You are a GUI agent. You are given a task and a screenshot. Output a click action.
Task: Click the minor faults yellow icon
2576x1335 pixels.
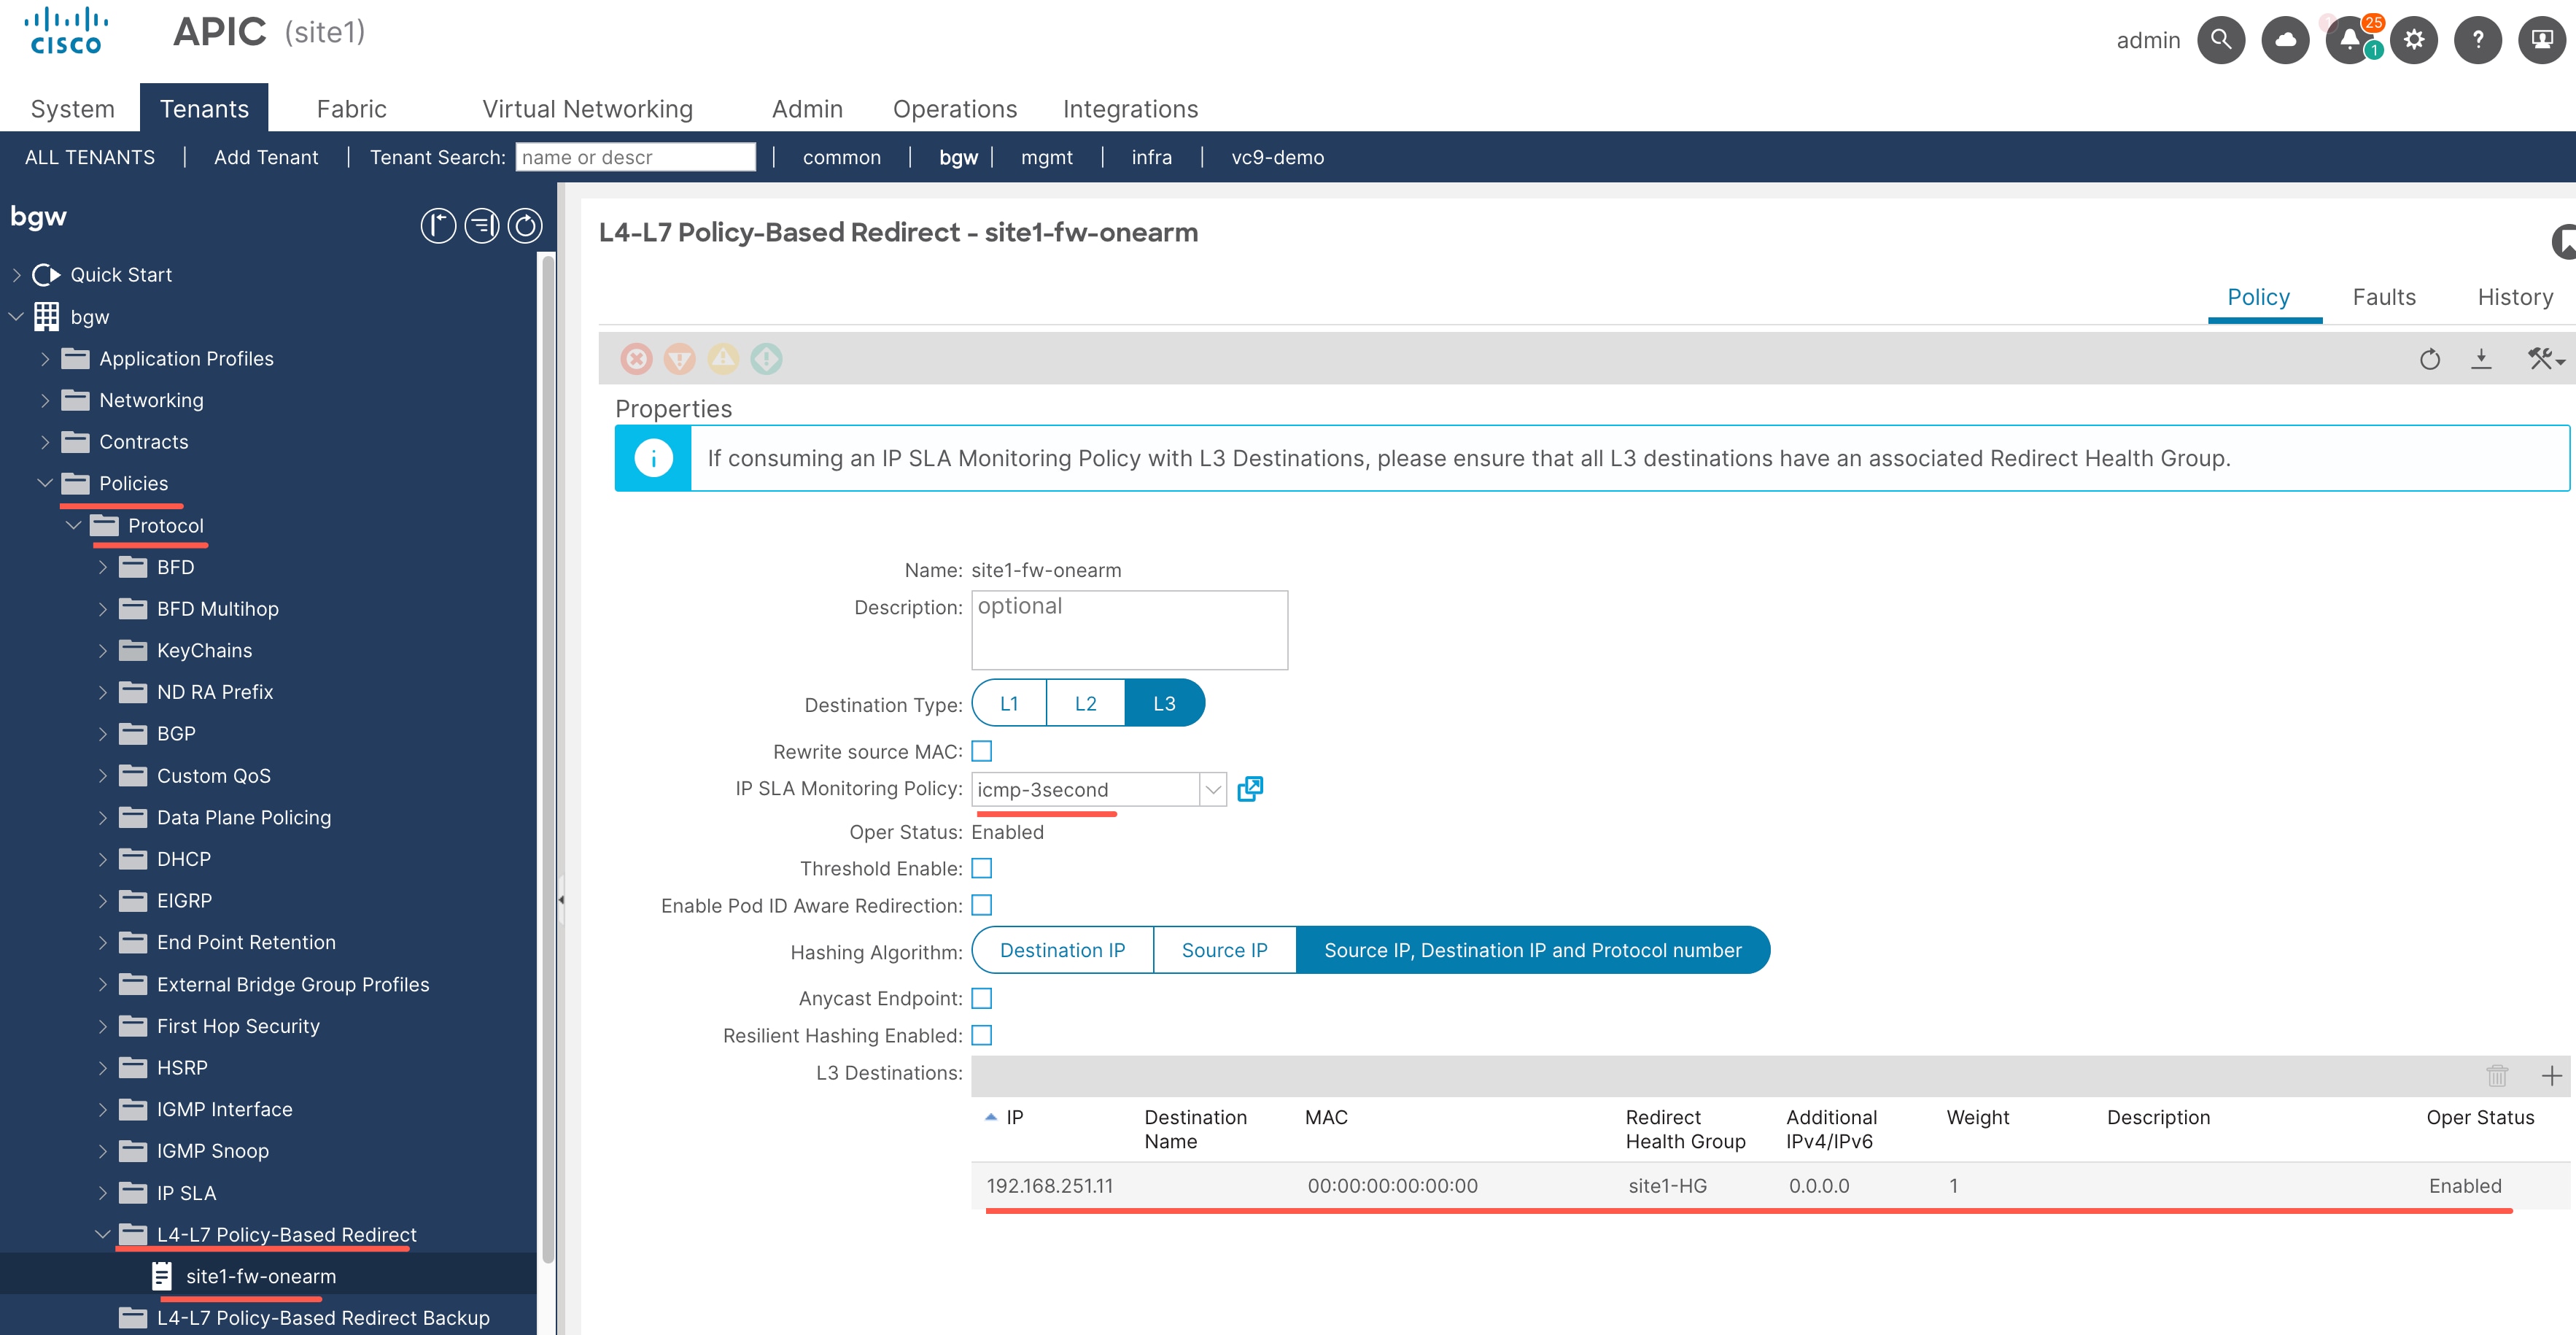(723, 358)
